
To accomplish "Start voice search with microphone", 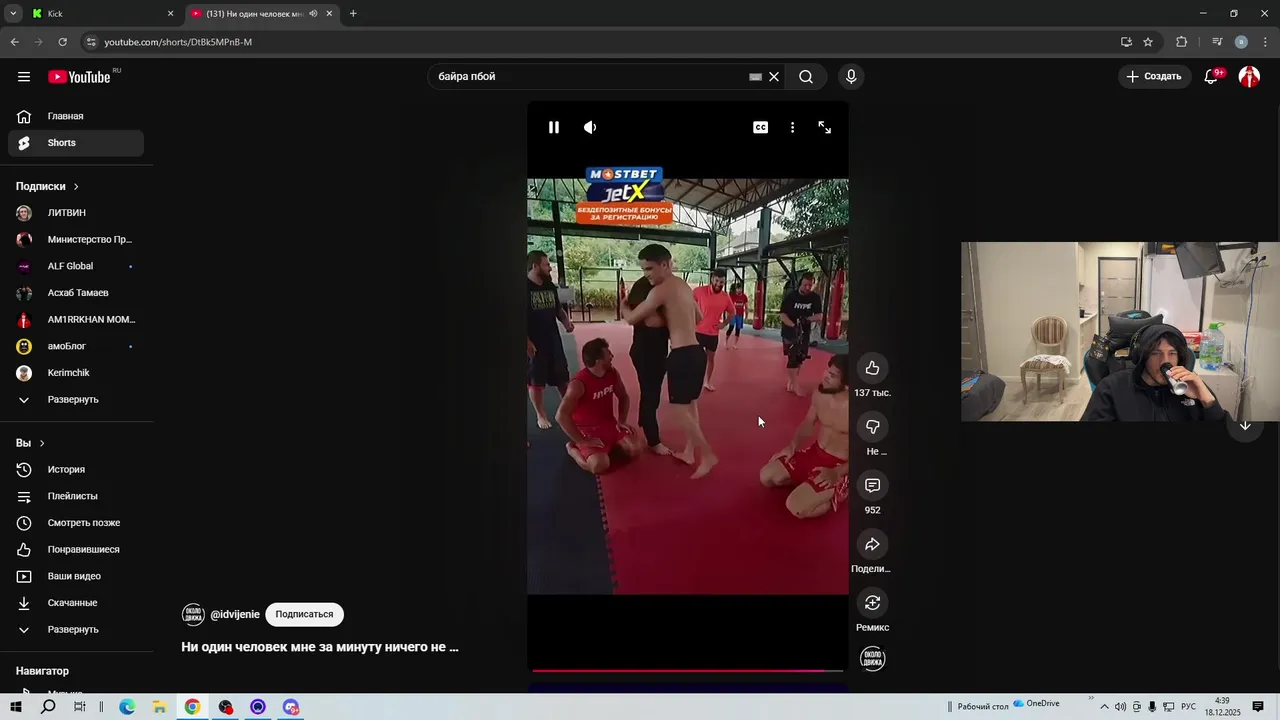I will pyautogui.click(x=851, y=77).
